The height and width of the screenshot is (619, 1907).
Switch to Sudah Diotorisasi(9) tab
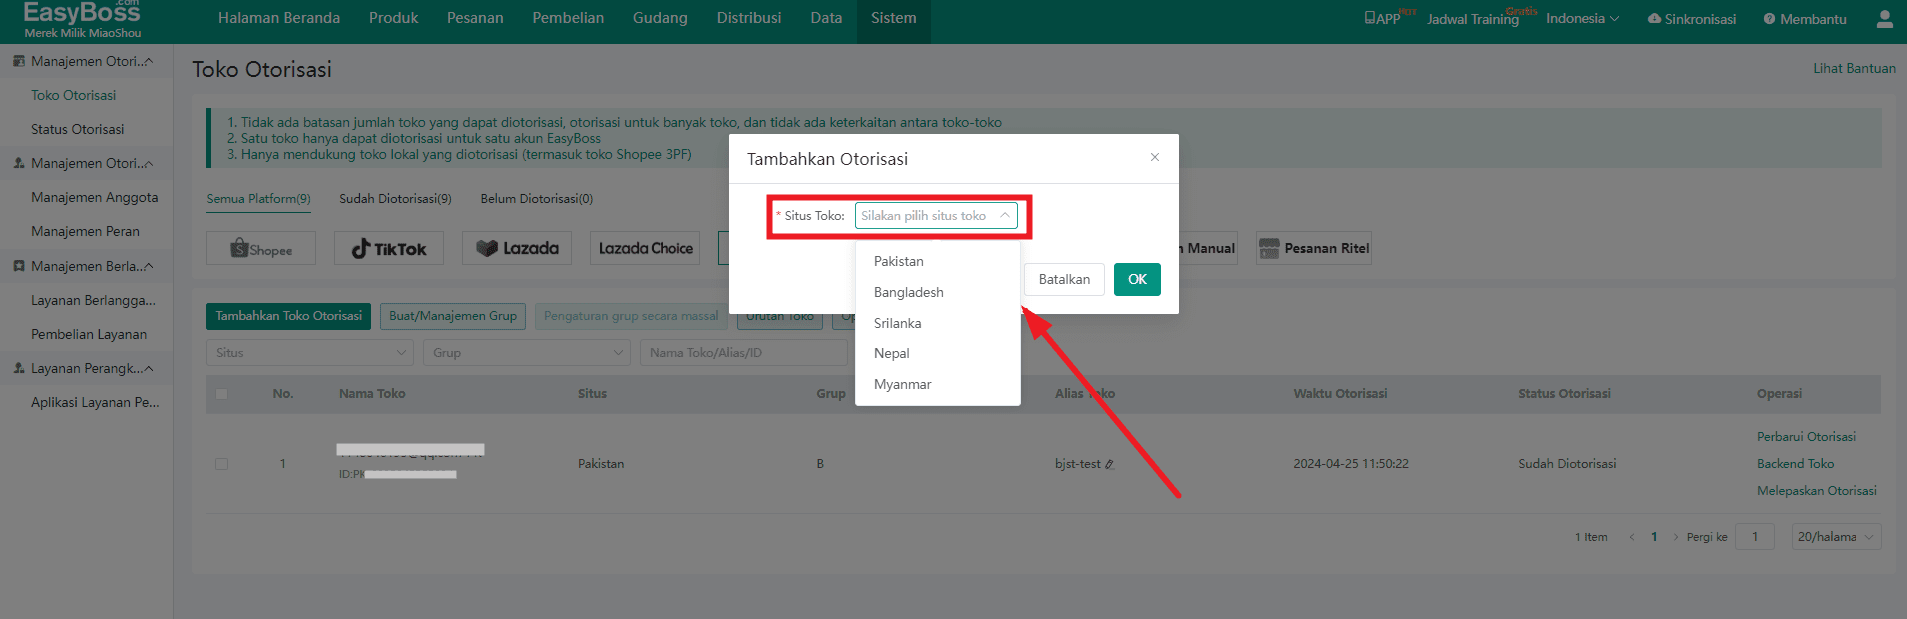pos(395,199)
